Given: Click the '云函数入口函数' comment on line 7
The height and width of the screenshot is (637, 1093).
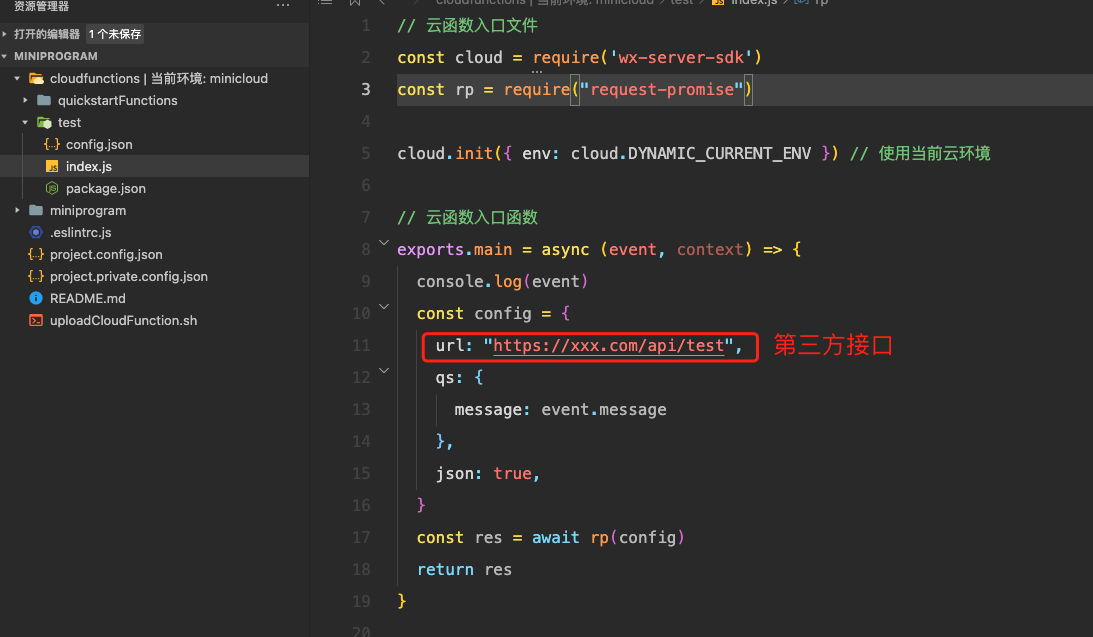Looking at the screenshot, I should click(482, 217).
